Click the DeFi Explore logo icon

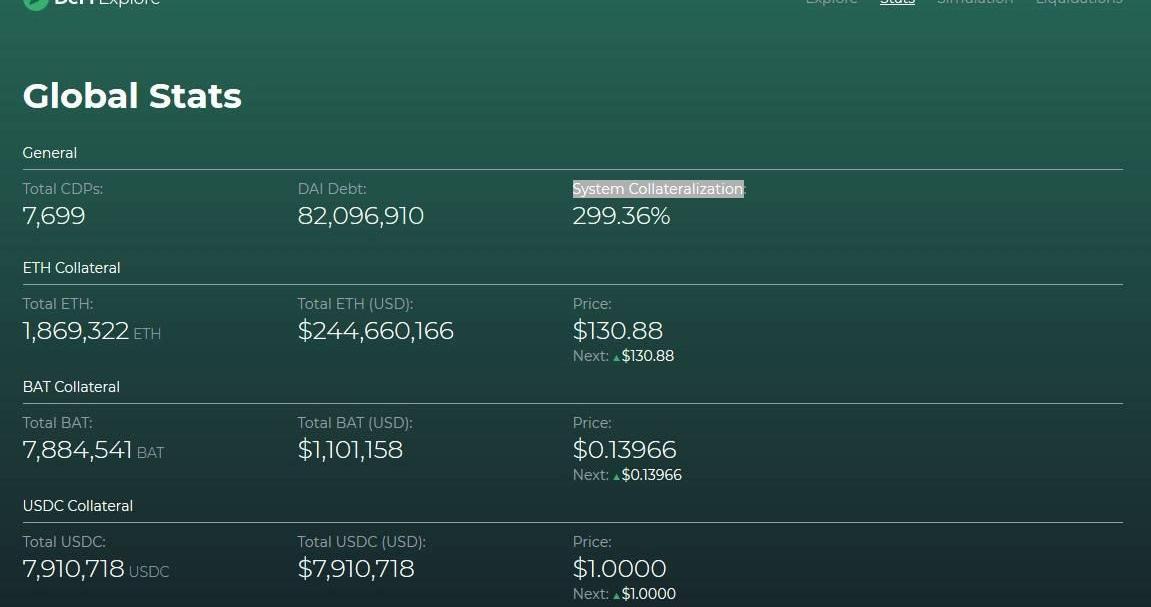[36, 3]
